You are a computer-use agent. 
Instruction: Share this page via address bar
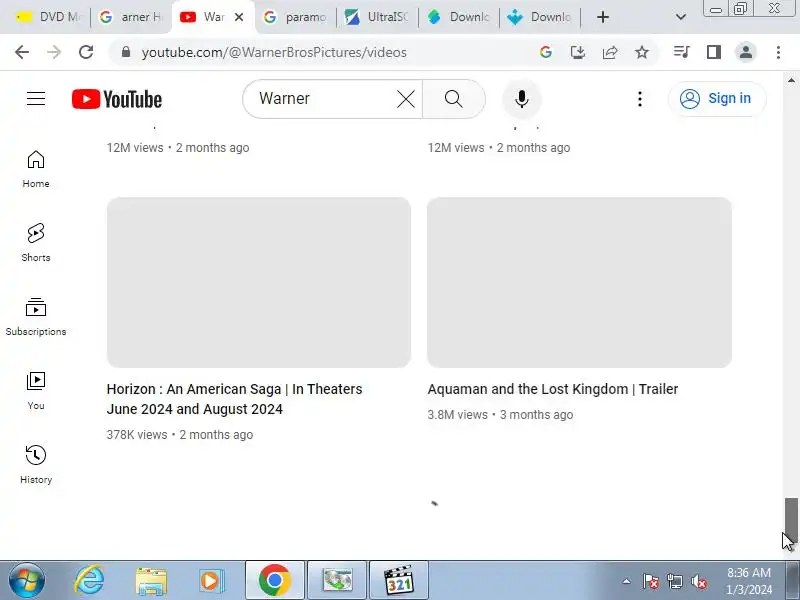point(610,52)
